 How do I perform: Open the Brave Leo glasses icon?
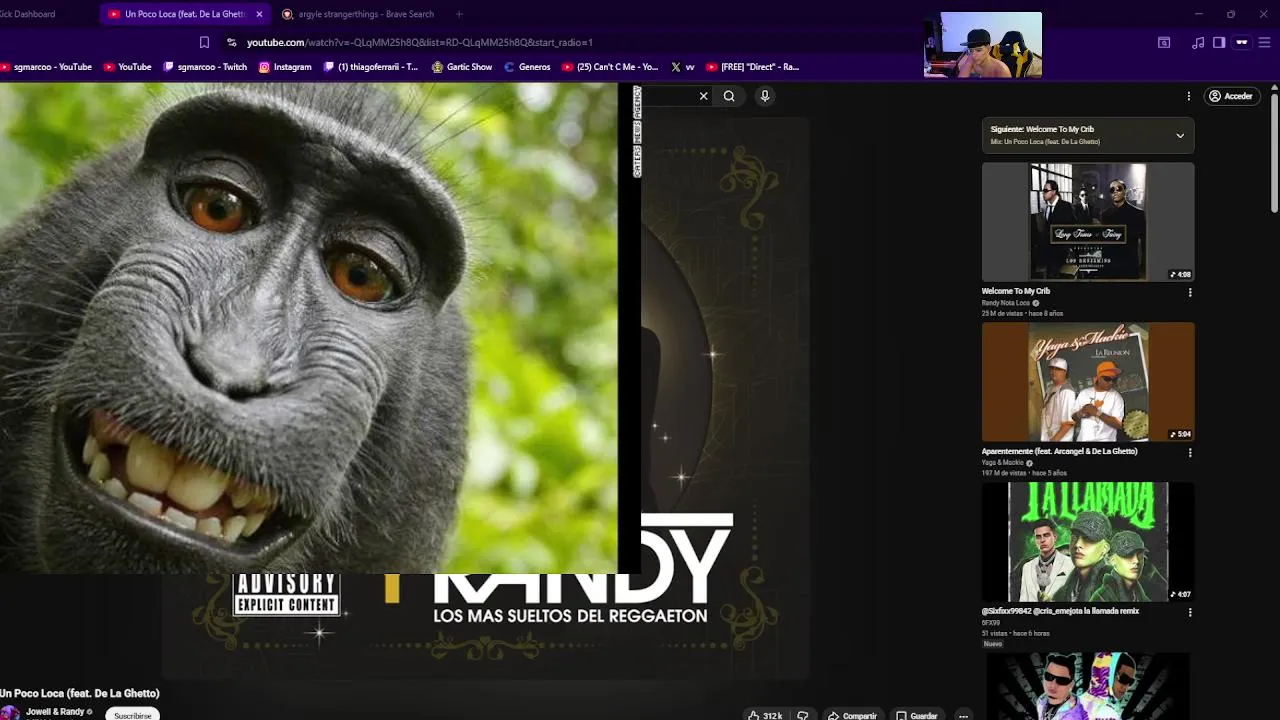tap(1242, 42)
